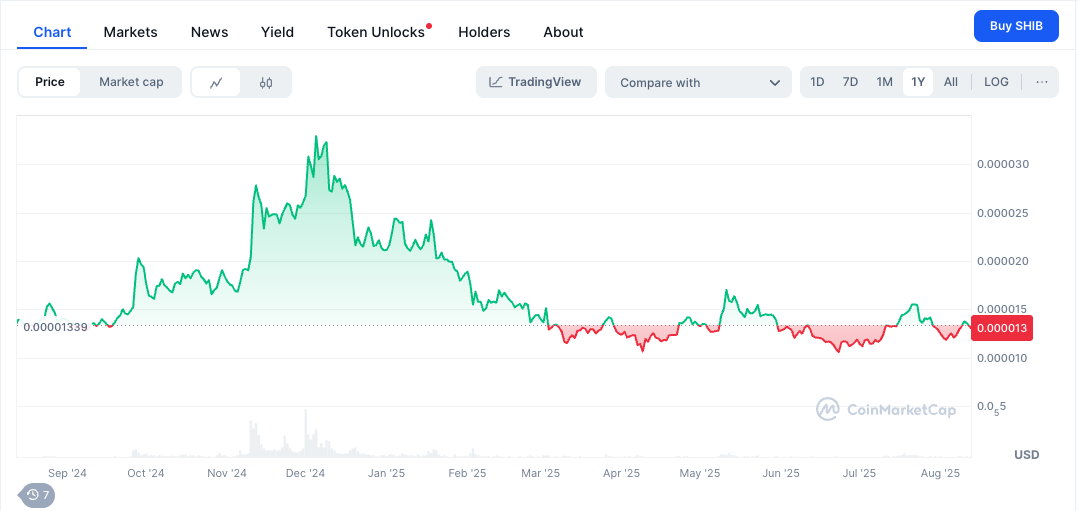
Task: Expand the Compare with dropdown
Action: click(698, 83)
